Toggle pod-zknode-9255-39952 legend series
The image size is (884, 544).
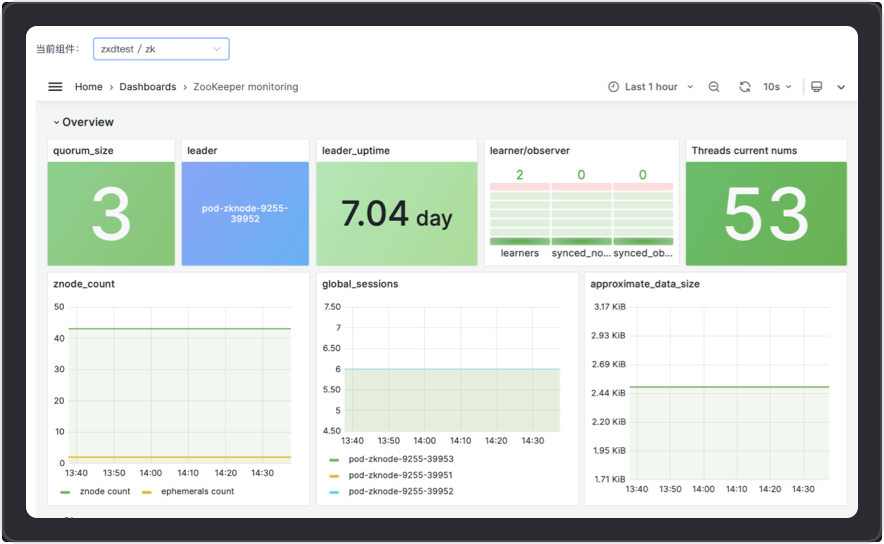click(x=400, y=491)
